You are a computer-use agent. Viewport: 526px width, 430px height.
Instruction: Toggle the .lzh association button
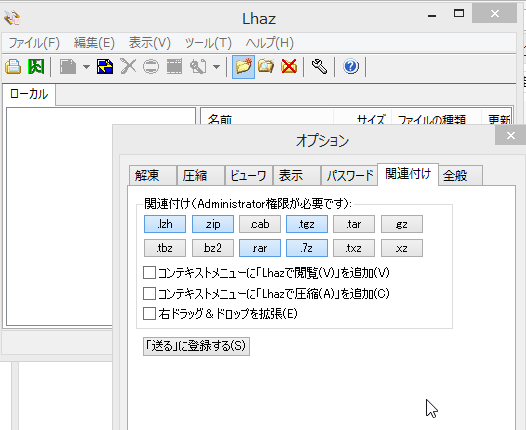pyautogui.click(x=165, y=224)
